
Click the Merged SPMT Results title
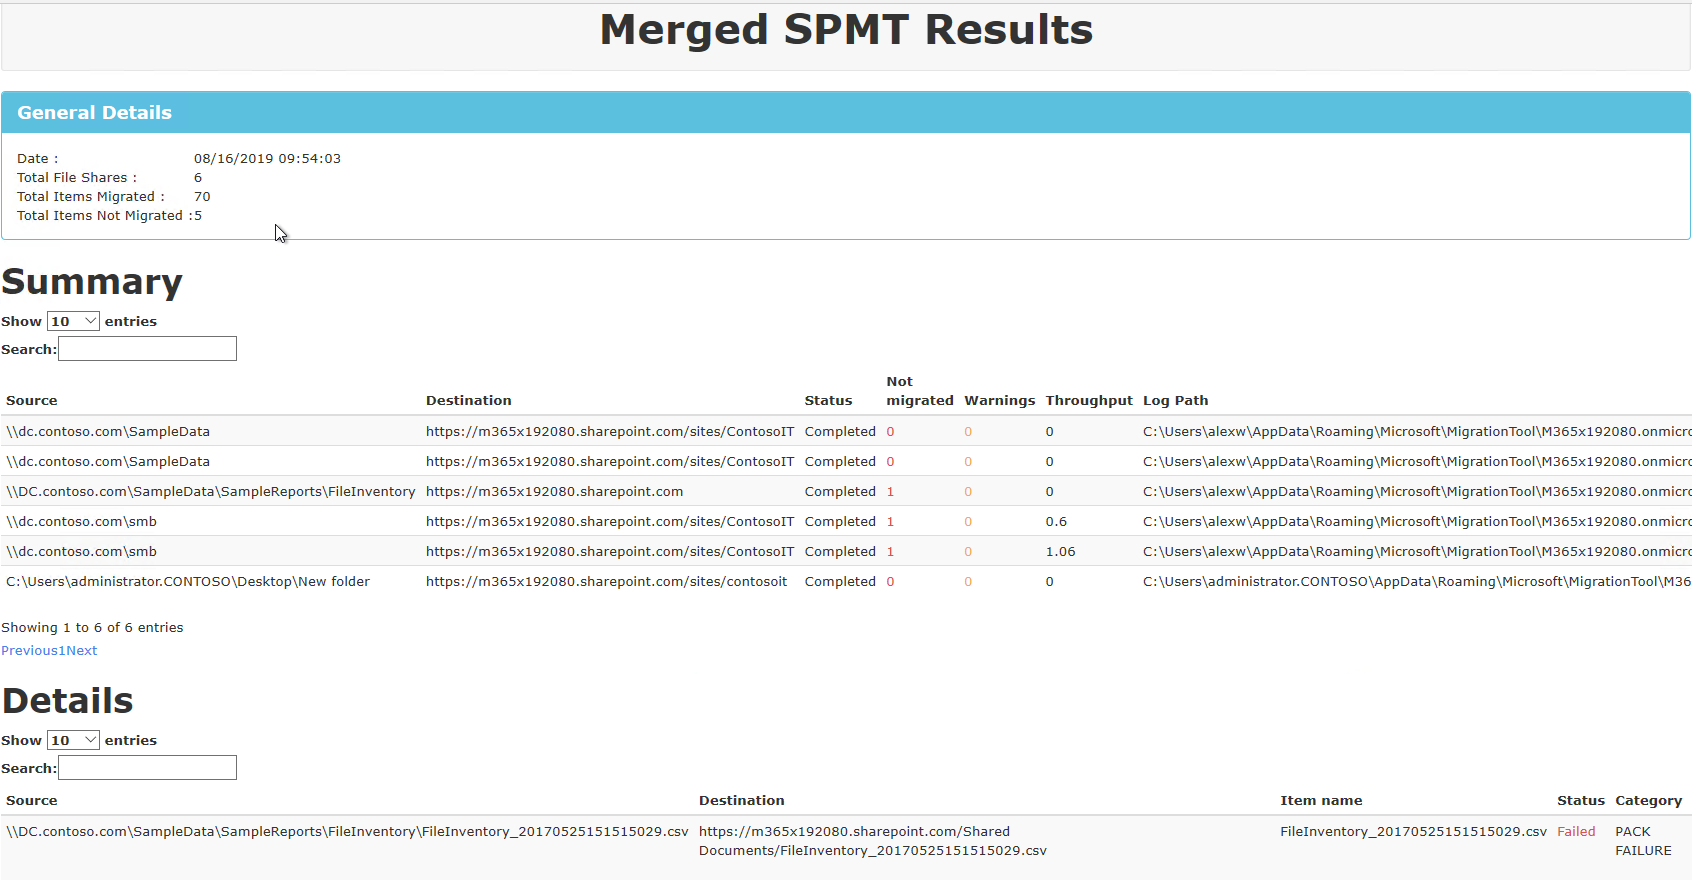pos(846,30)
